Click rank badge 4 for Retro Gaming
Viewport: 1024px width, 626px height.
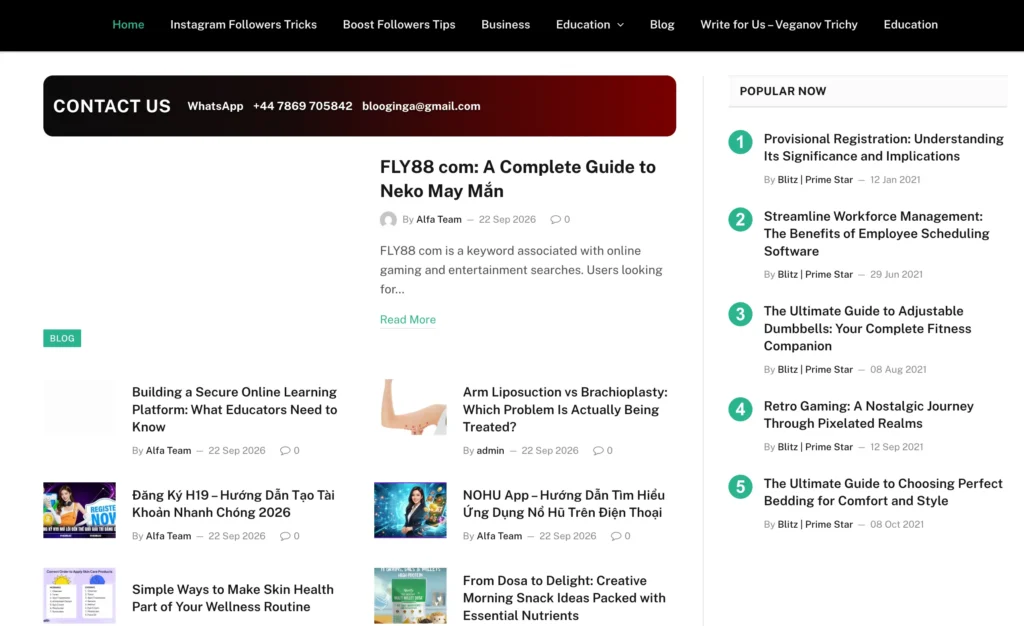(740, 409)
